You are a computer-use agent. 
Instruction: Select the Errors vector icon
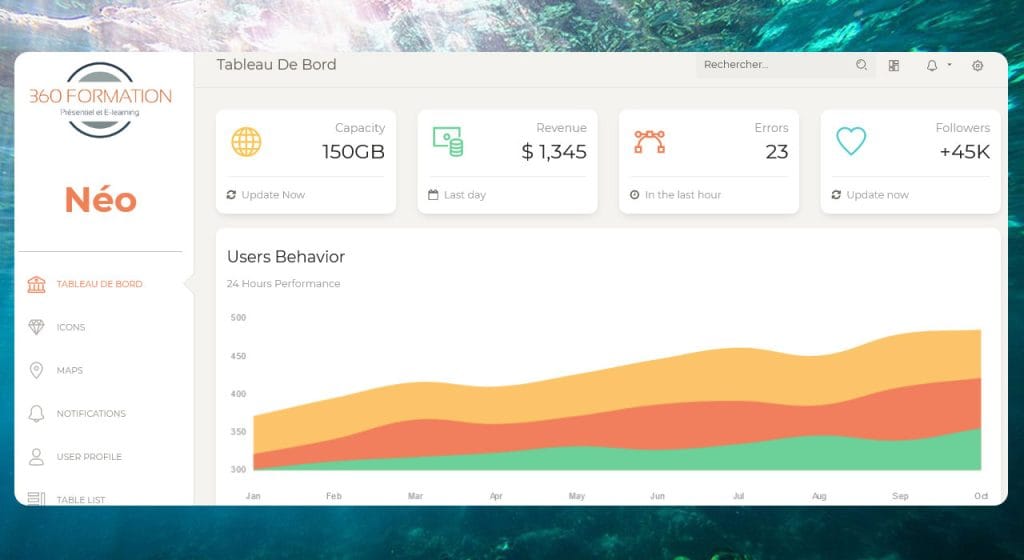[x=649, y=142]
